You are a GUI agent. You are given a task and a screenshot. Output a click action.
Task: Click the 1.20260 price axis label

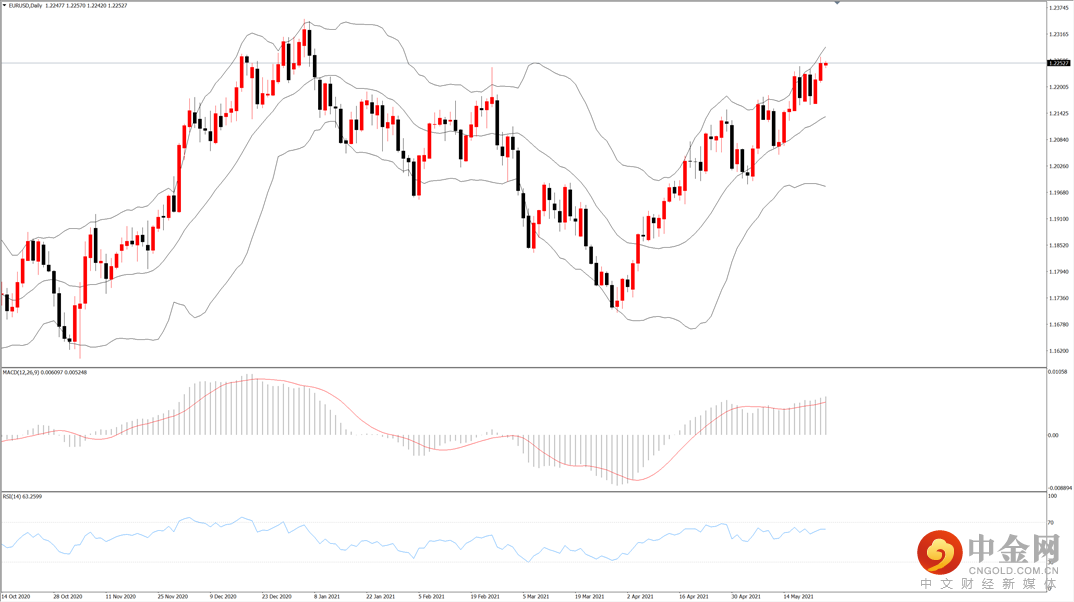point(1059,166)
